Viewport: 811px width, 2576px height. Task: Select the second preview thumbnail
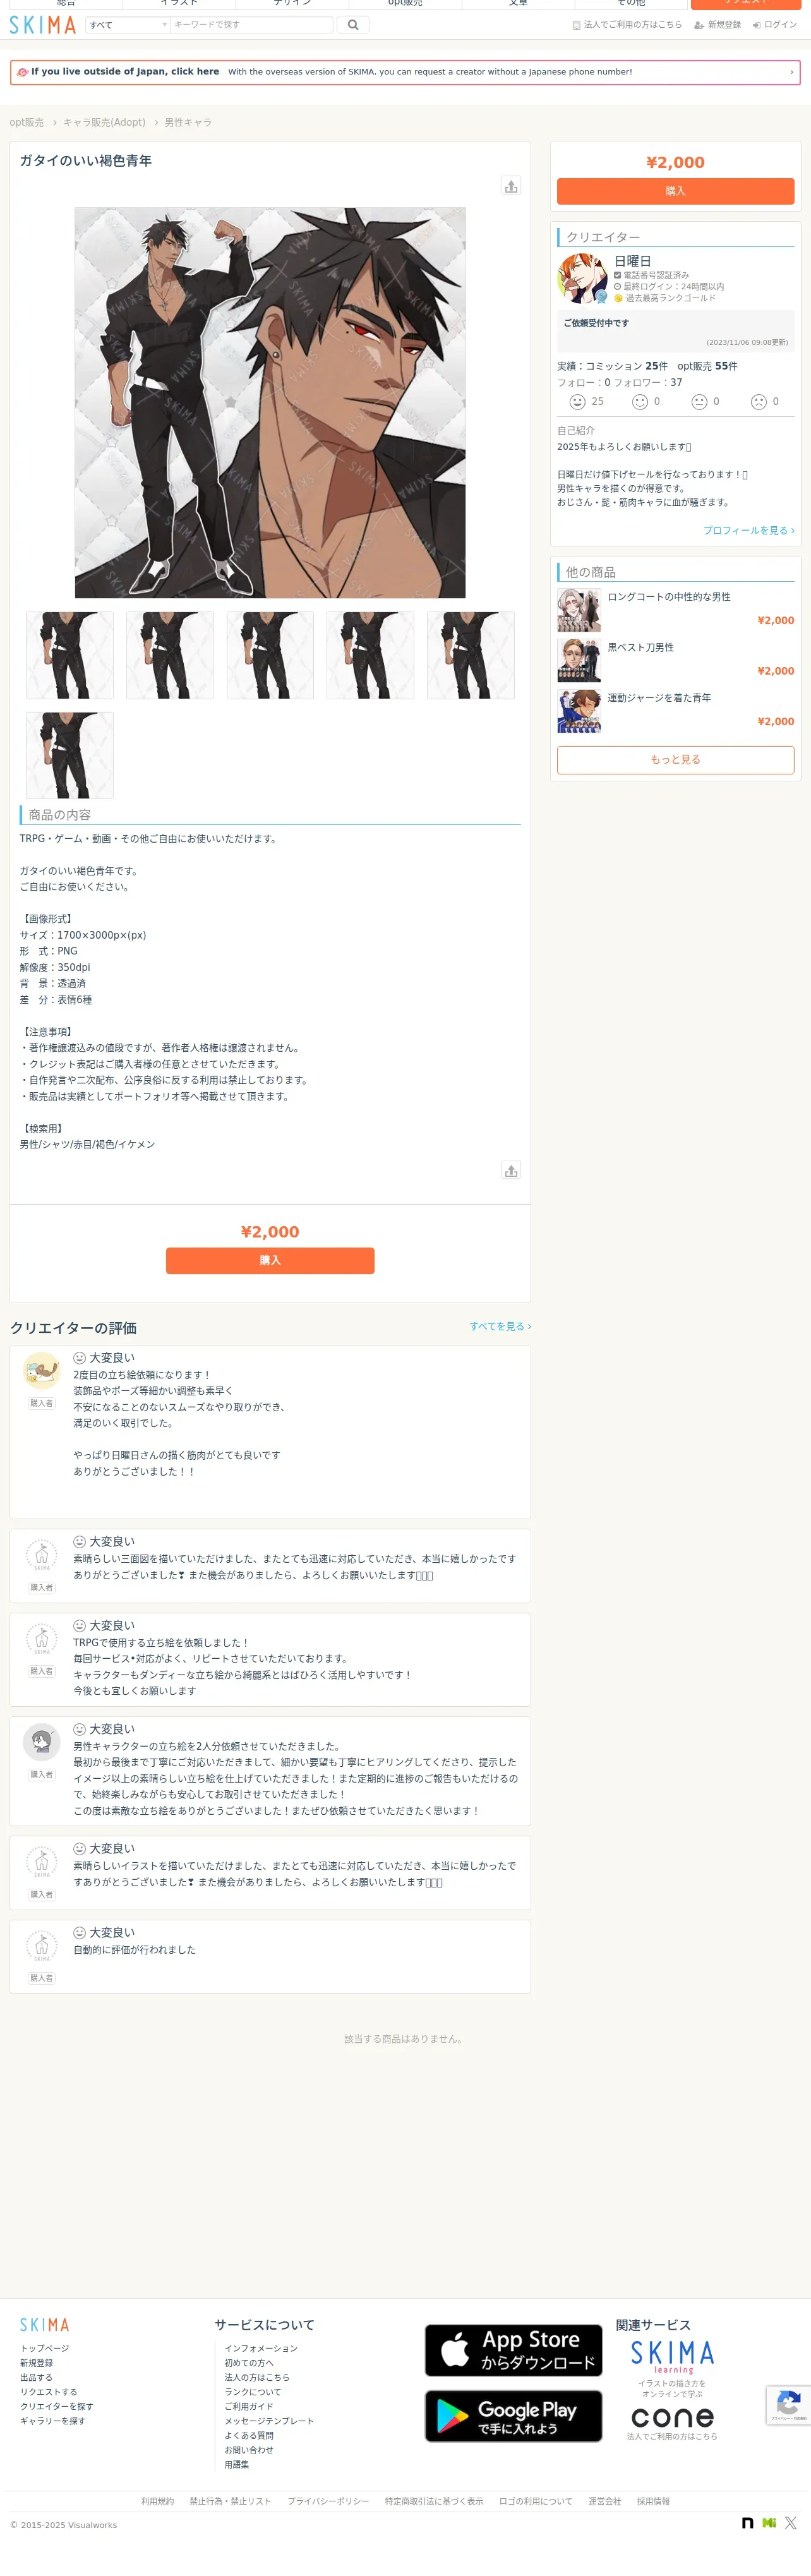(x=170, y=655)
